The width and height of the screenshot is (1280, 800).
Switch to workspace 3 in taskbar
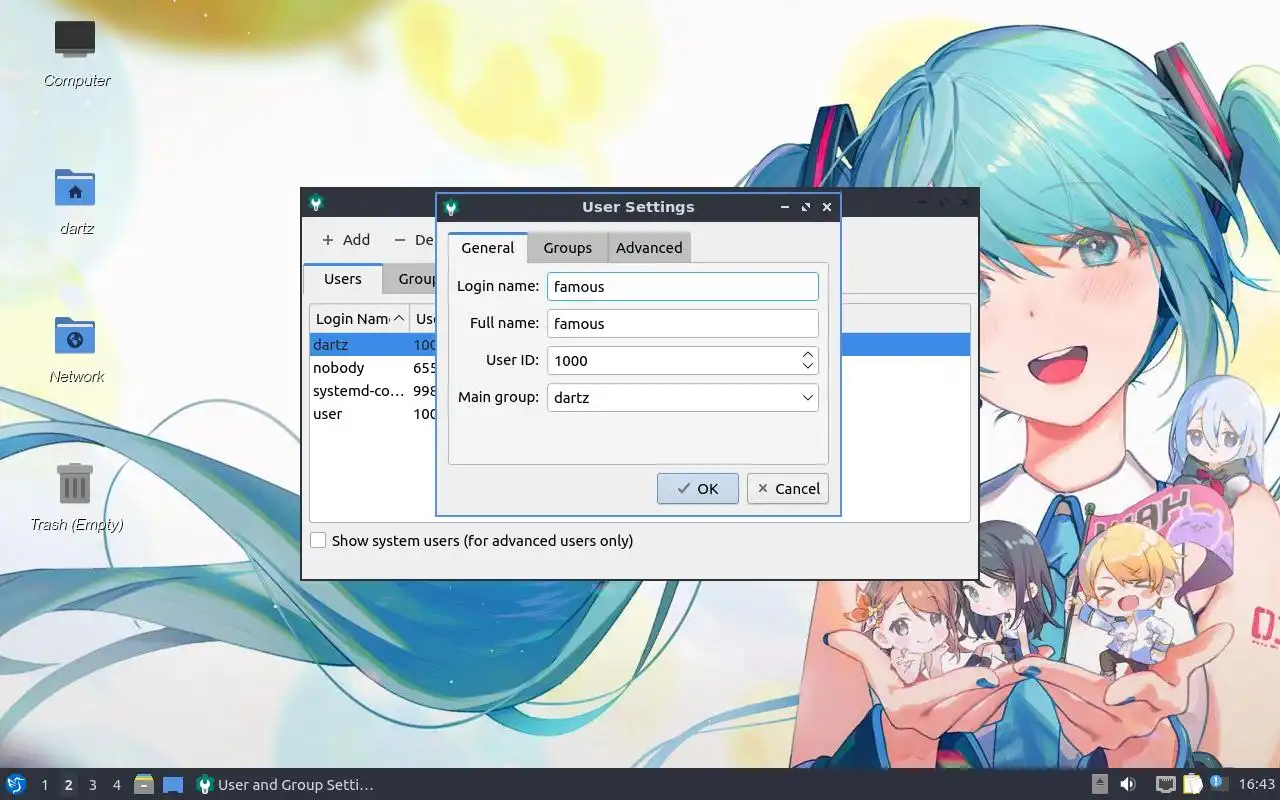93,785
